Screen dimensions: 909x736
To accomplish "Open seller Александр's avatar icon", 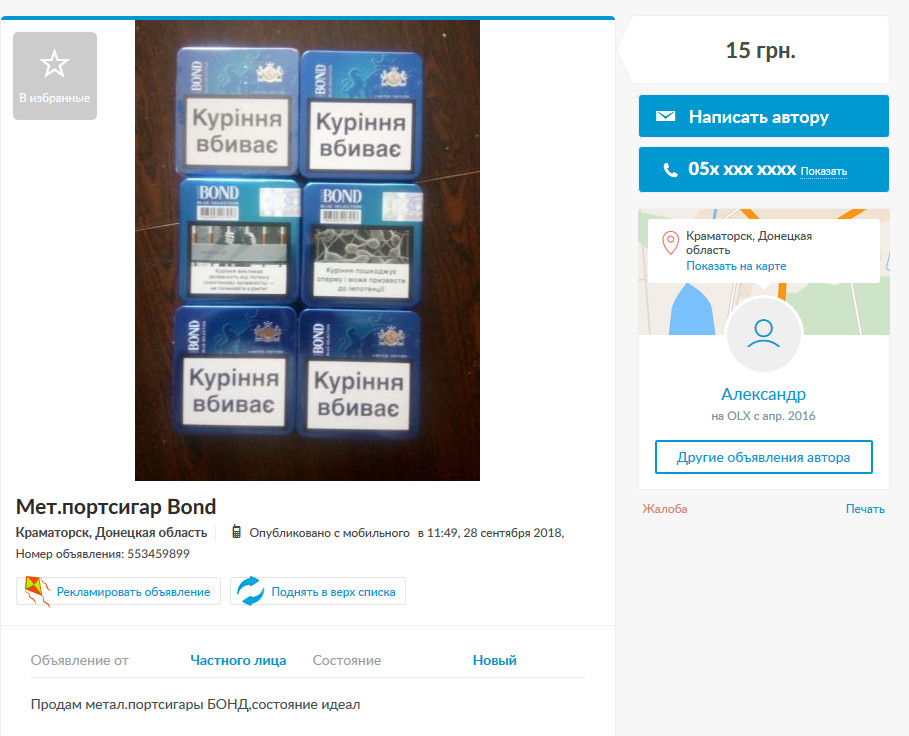I will 763,334.
